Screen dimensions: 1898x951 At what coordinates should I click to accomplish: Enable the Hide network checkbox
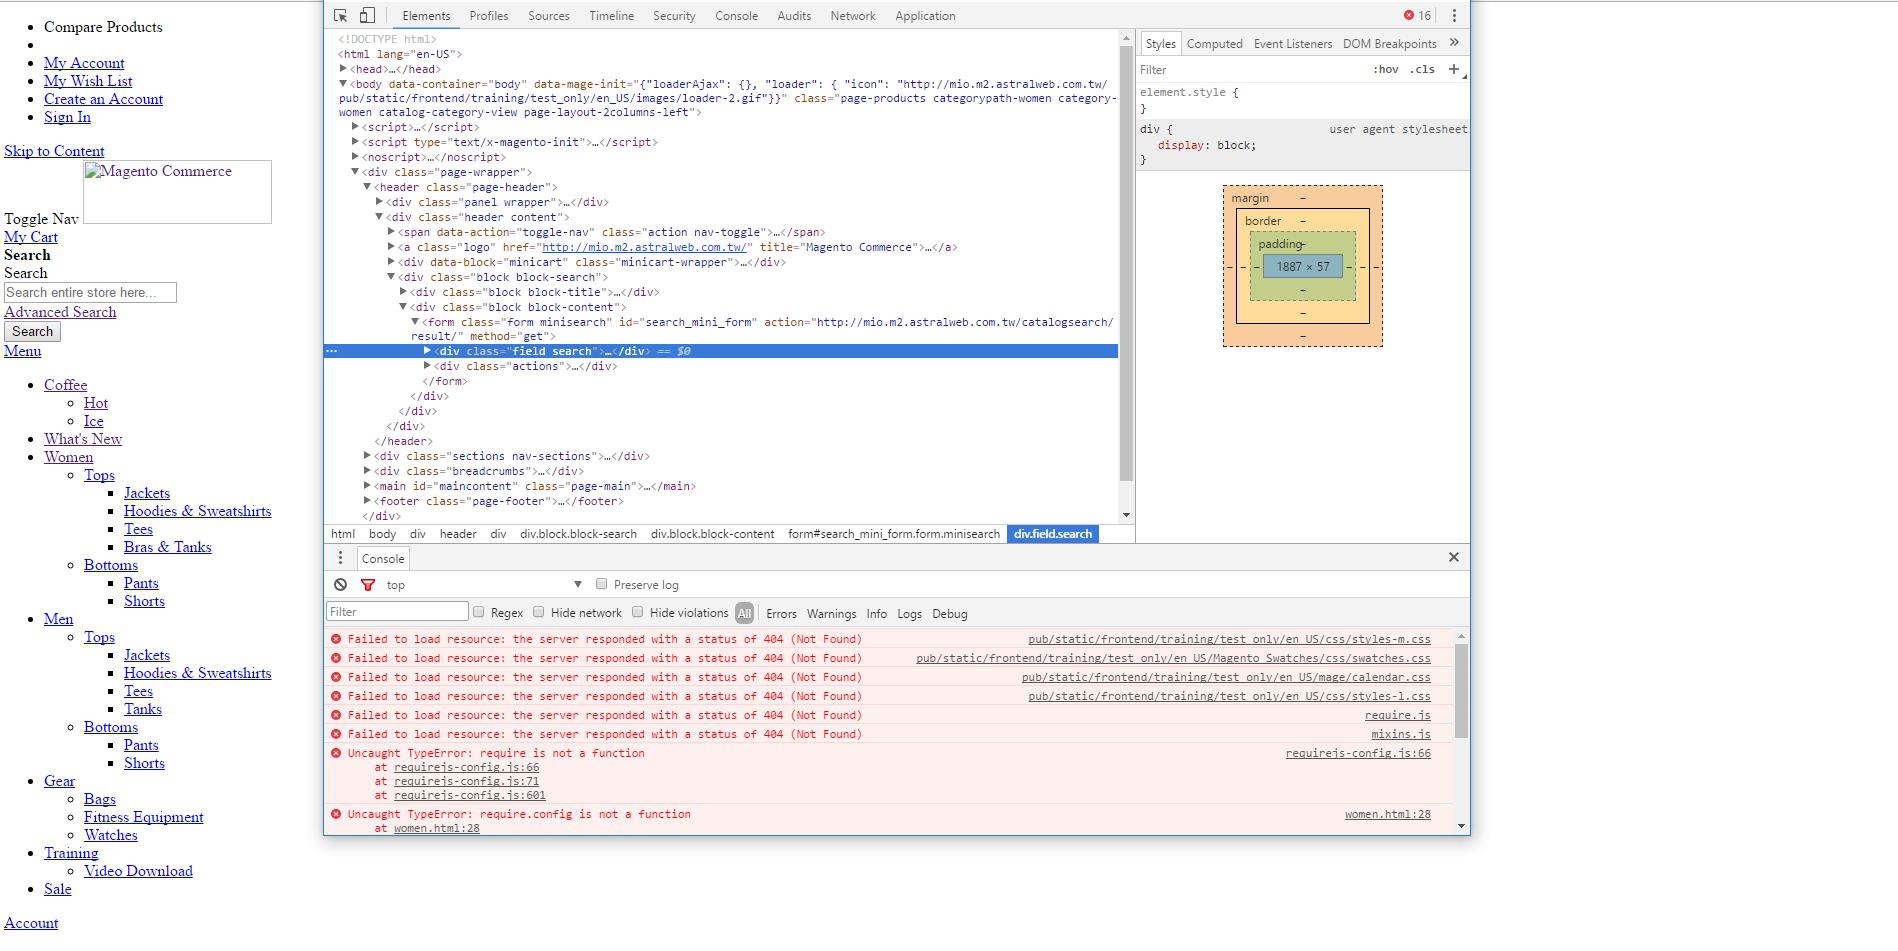click(x=538, y=612)
